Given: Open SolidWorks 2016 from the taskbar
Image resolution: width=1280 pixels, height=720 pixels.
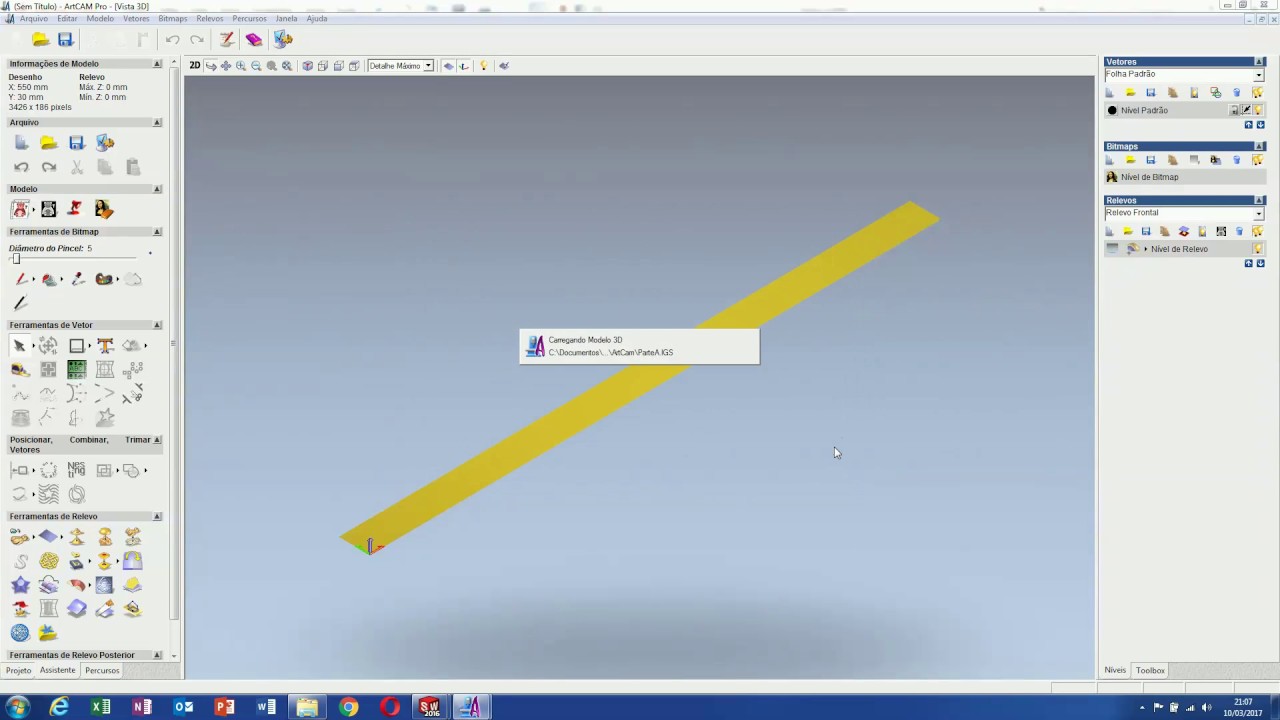Looking at the screenshot, I should 429,707.
